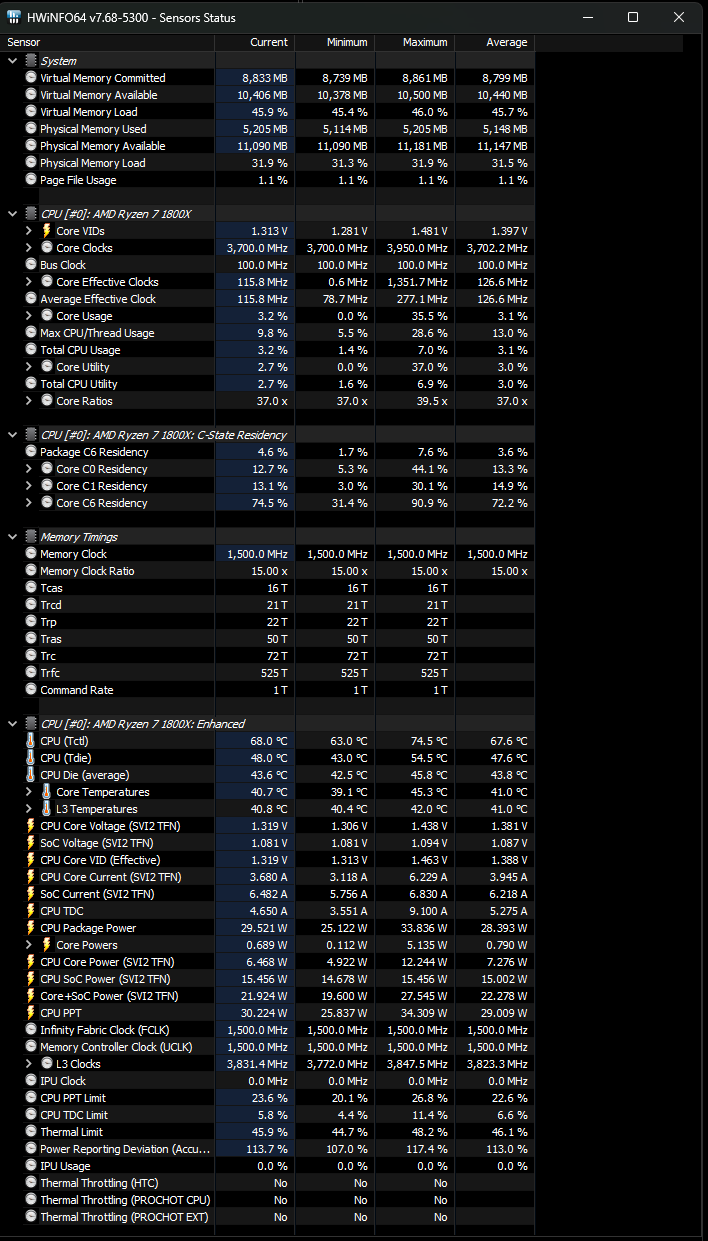Select the Thermal Throttling (PROCHOT EXT) row label
The height and width of the screenshot is (1241, 708).
tap(125, 1217)
